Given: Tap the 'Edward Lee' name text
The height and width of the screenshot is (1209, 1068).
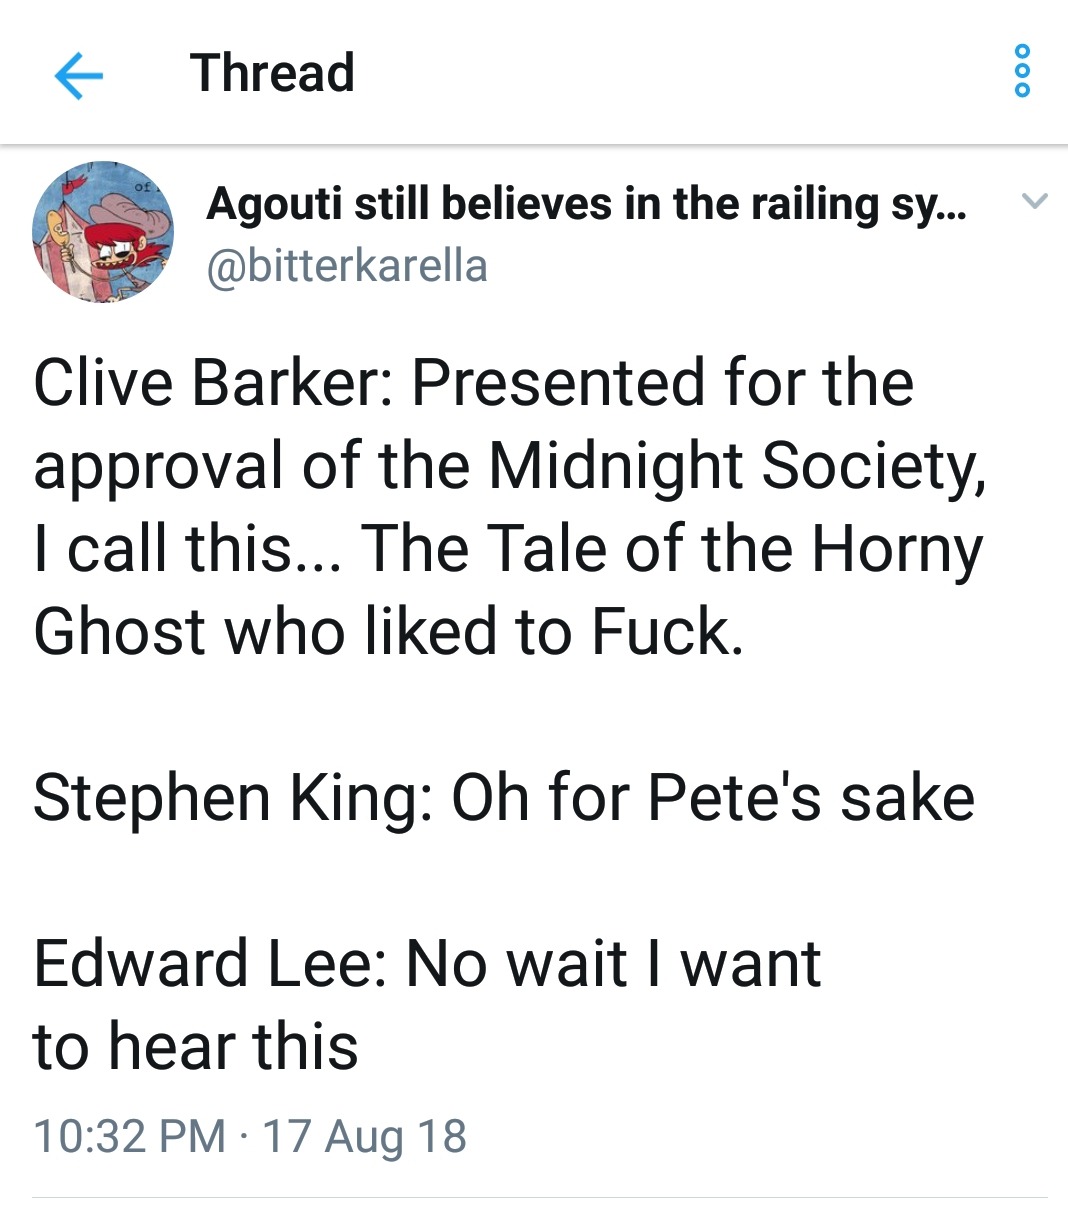Looking at the screenshot, I should pos(209,964).
